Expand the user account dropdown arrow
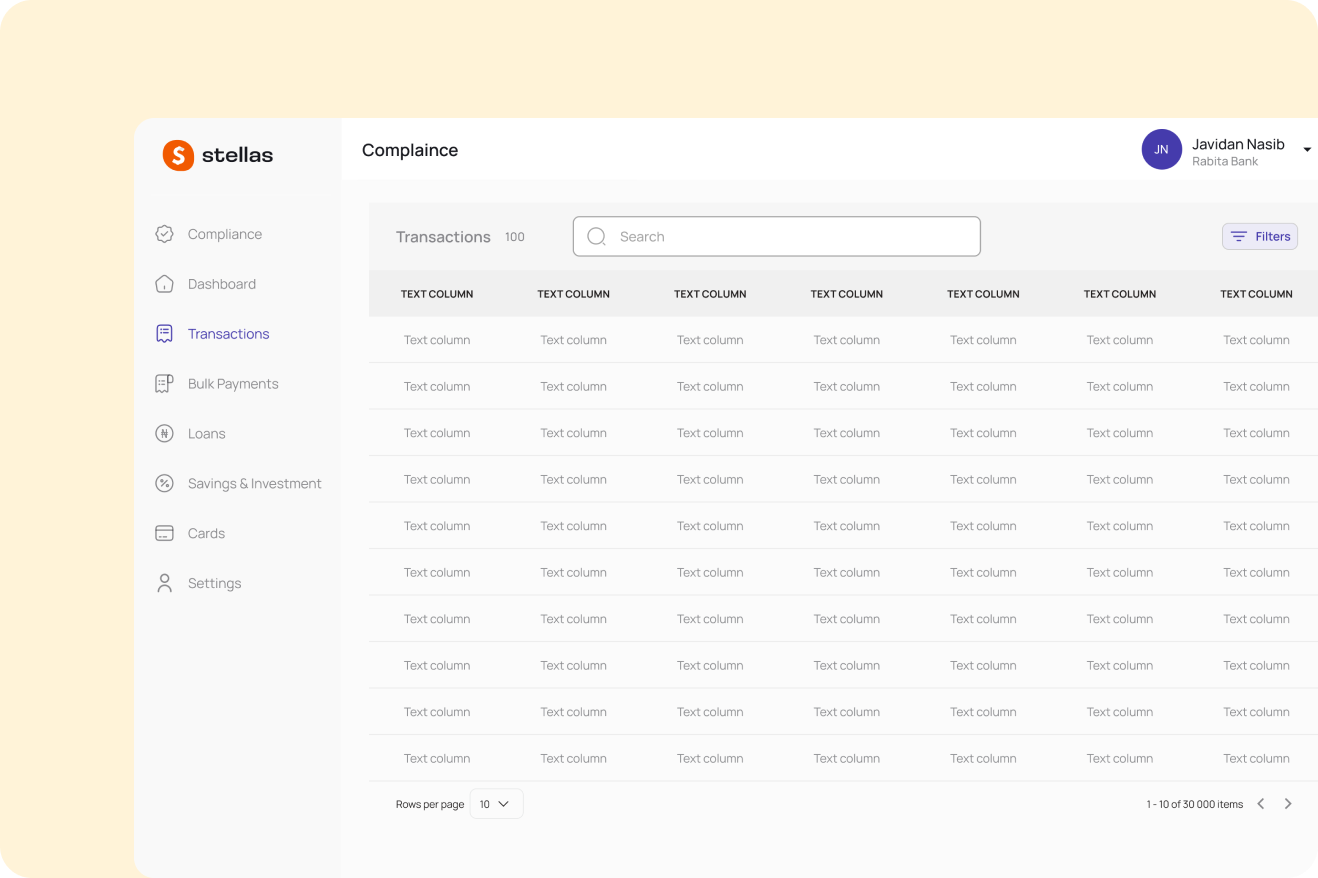 (x=1307, y=150)
